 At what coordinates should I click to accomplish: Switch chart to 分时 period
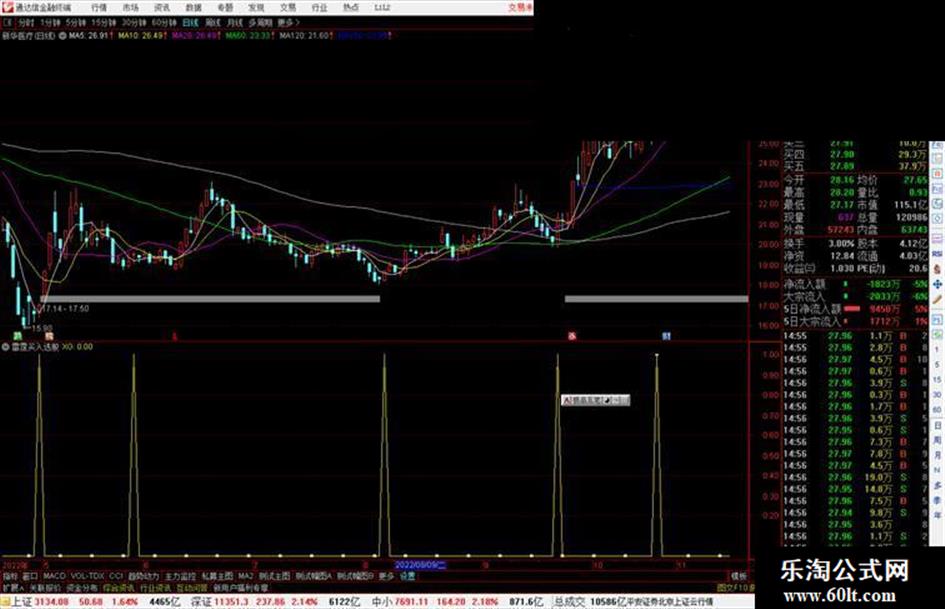click(x=26, y=23)
